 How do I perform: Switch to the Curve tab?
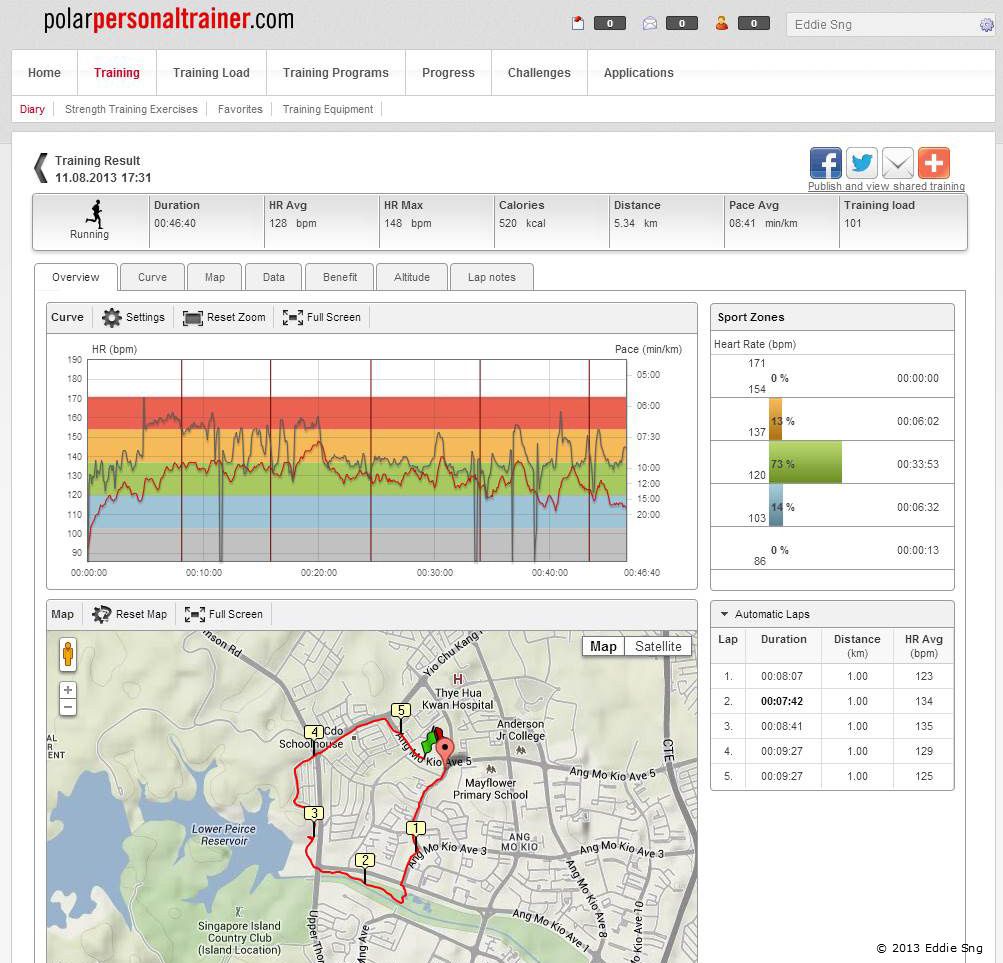(152, 277)
